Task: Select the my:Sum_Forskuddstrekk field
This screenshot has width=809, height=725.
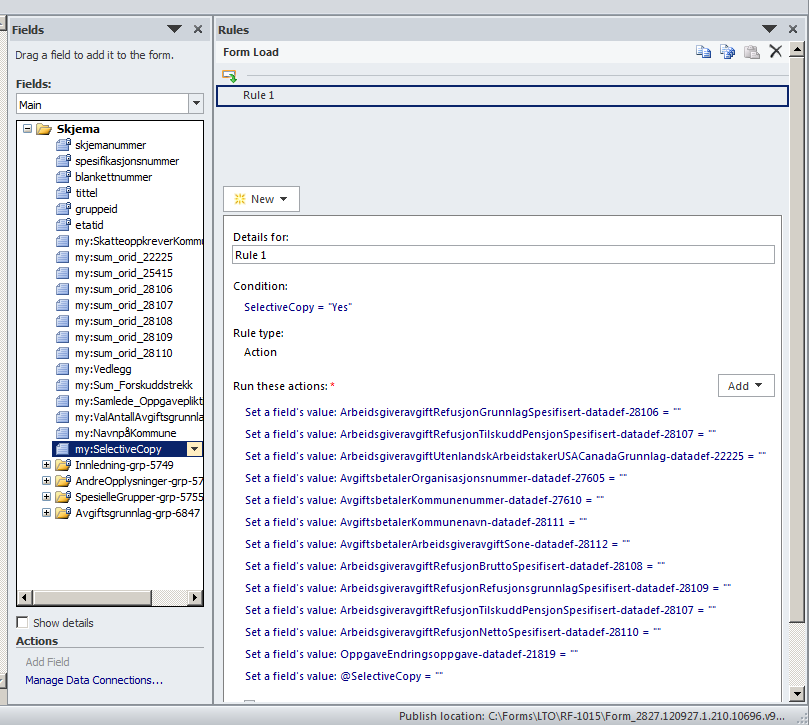Action: click(134, 385)
